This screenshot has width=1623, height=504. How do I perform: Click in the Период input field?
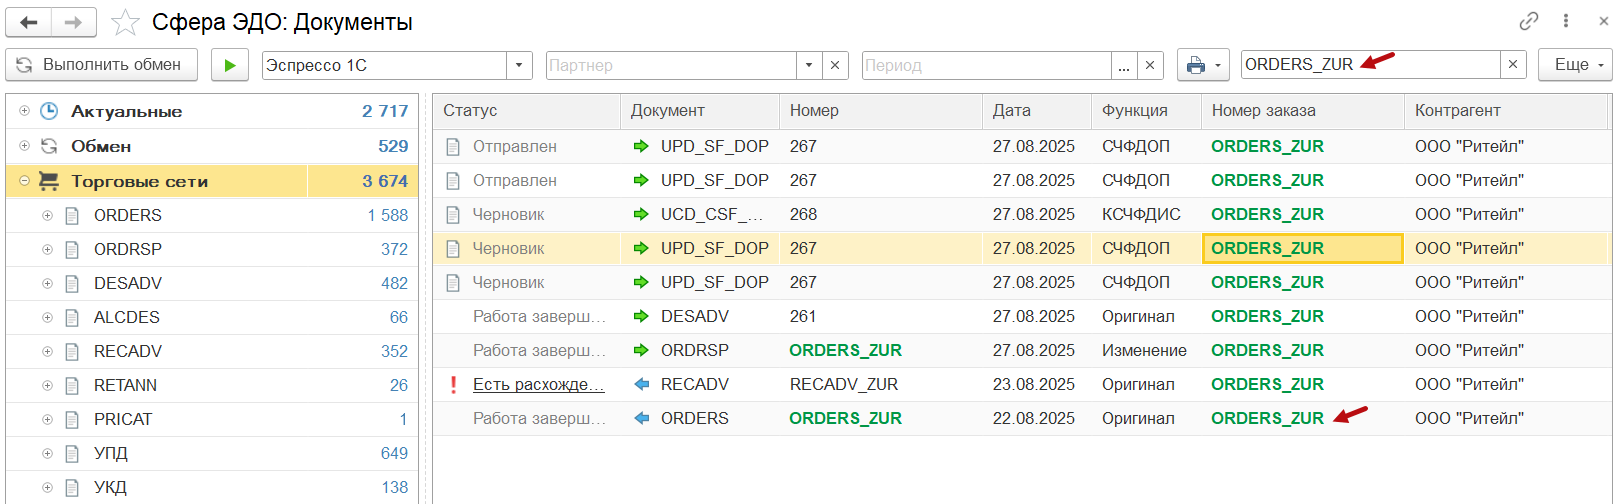pyautogui.click(x=986, y=65)
